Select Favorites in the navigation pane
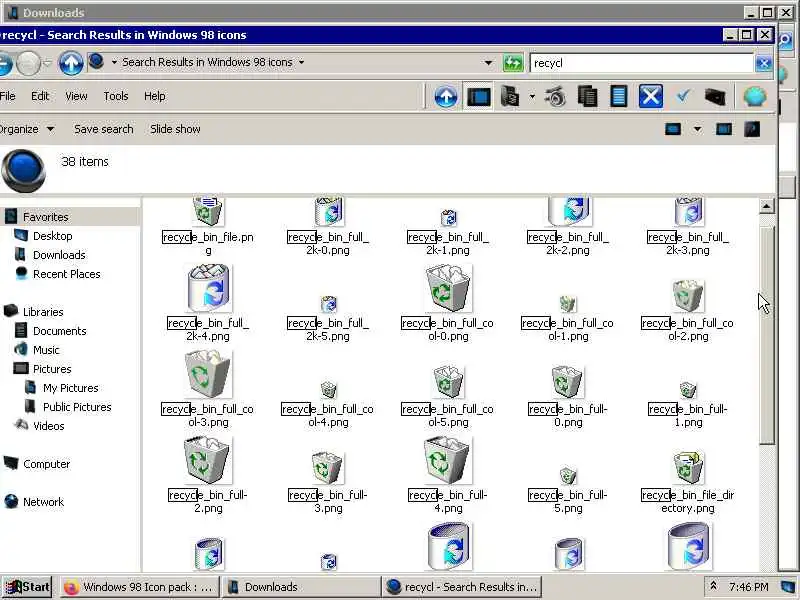Image resolution: width=800 pixels, height=600 pixels. pyautogui.click(x=45, y=217)
